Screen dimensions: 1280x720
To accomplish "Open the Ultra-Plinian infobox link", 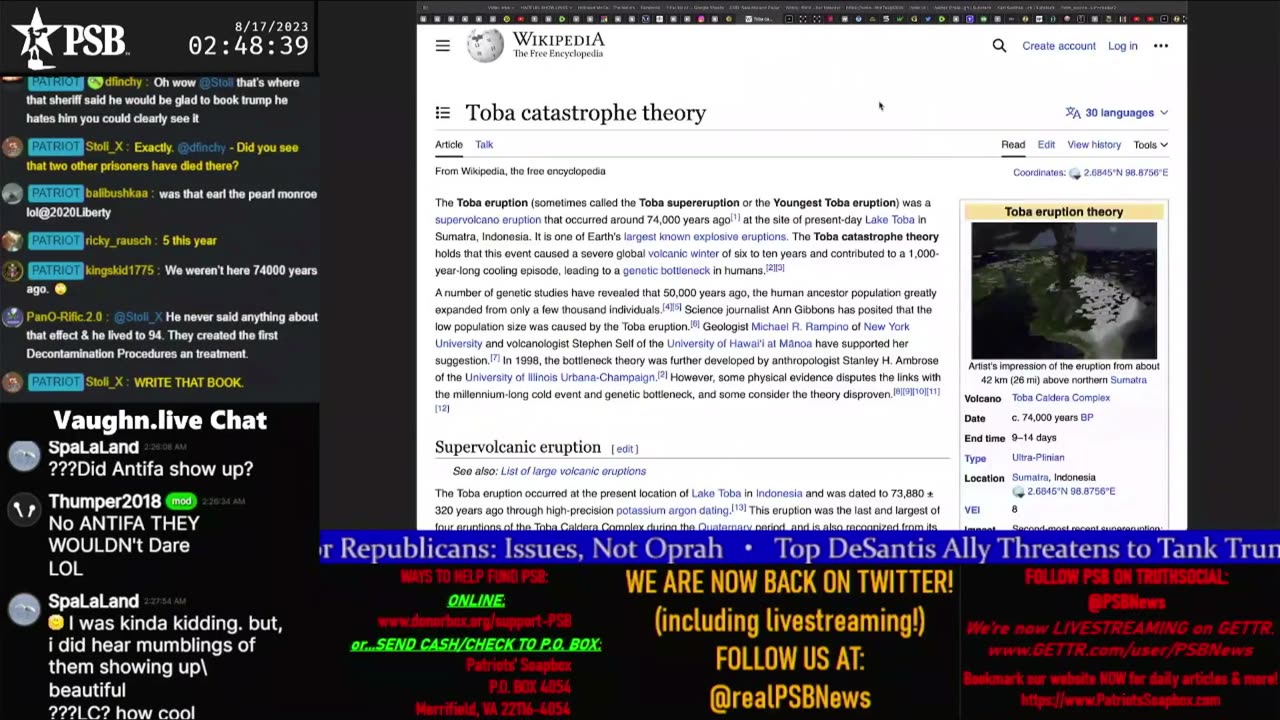I will click(1038, 458).
